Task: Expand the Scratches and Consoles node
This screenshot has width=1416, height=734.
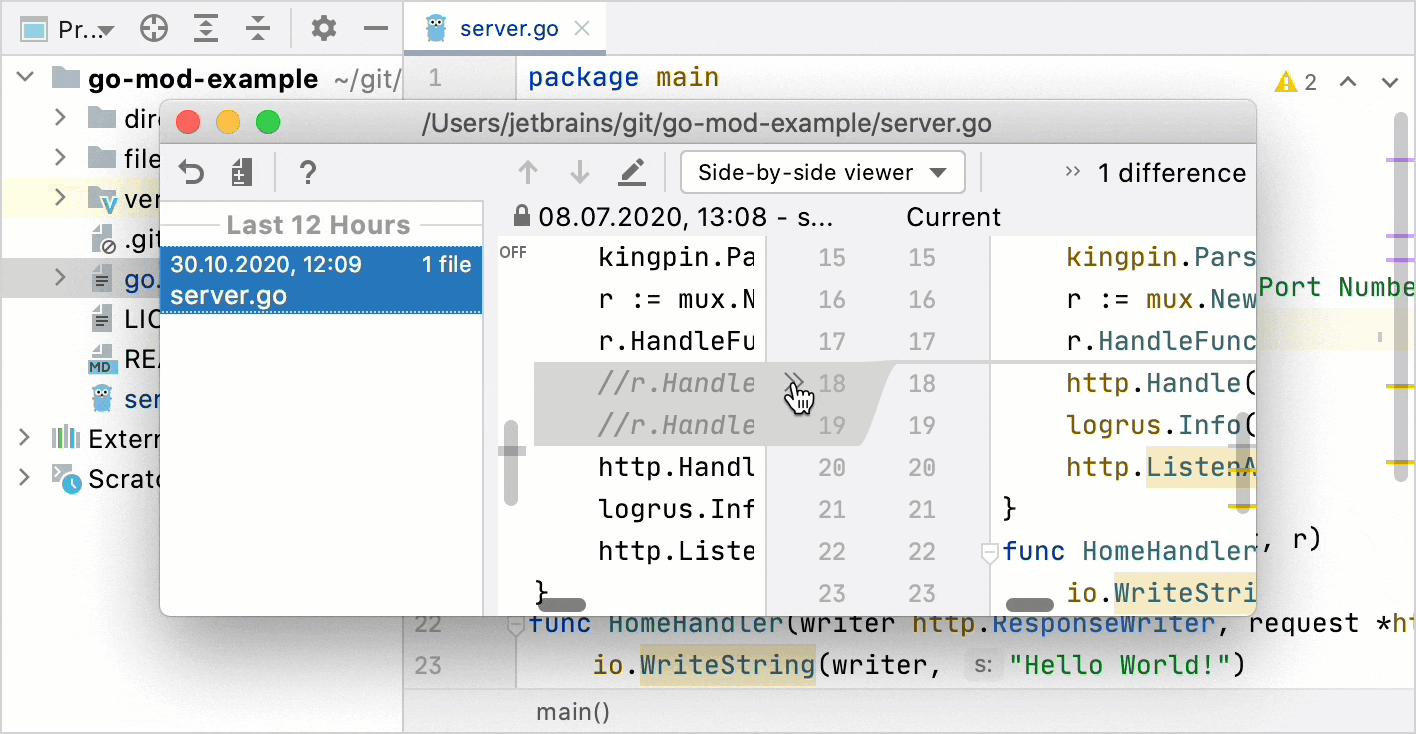Action: [24, 478]
